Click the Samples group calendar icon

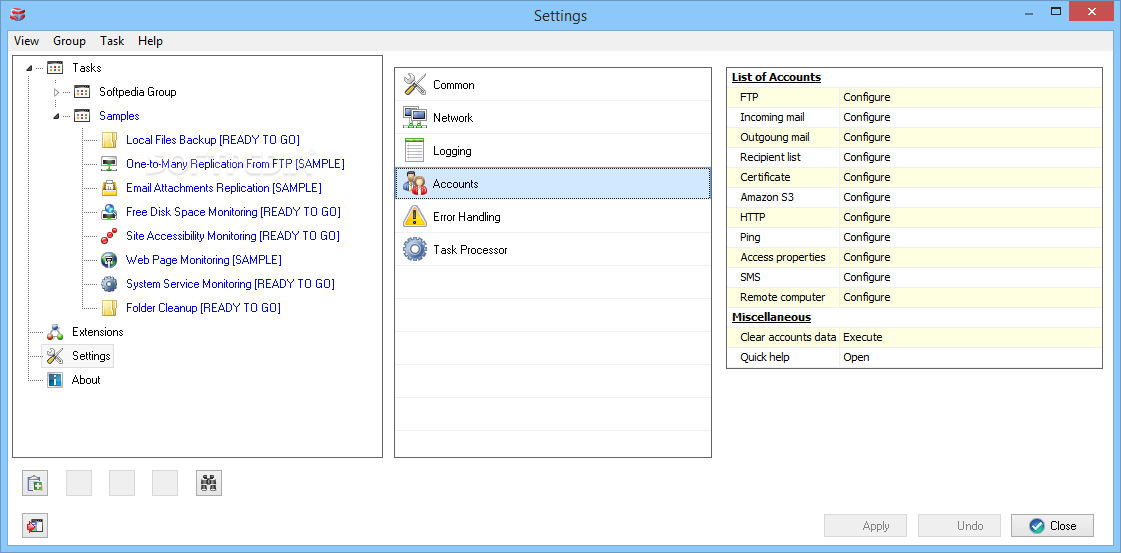[x=82, y=116]
